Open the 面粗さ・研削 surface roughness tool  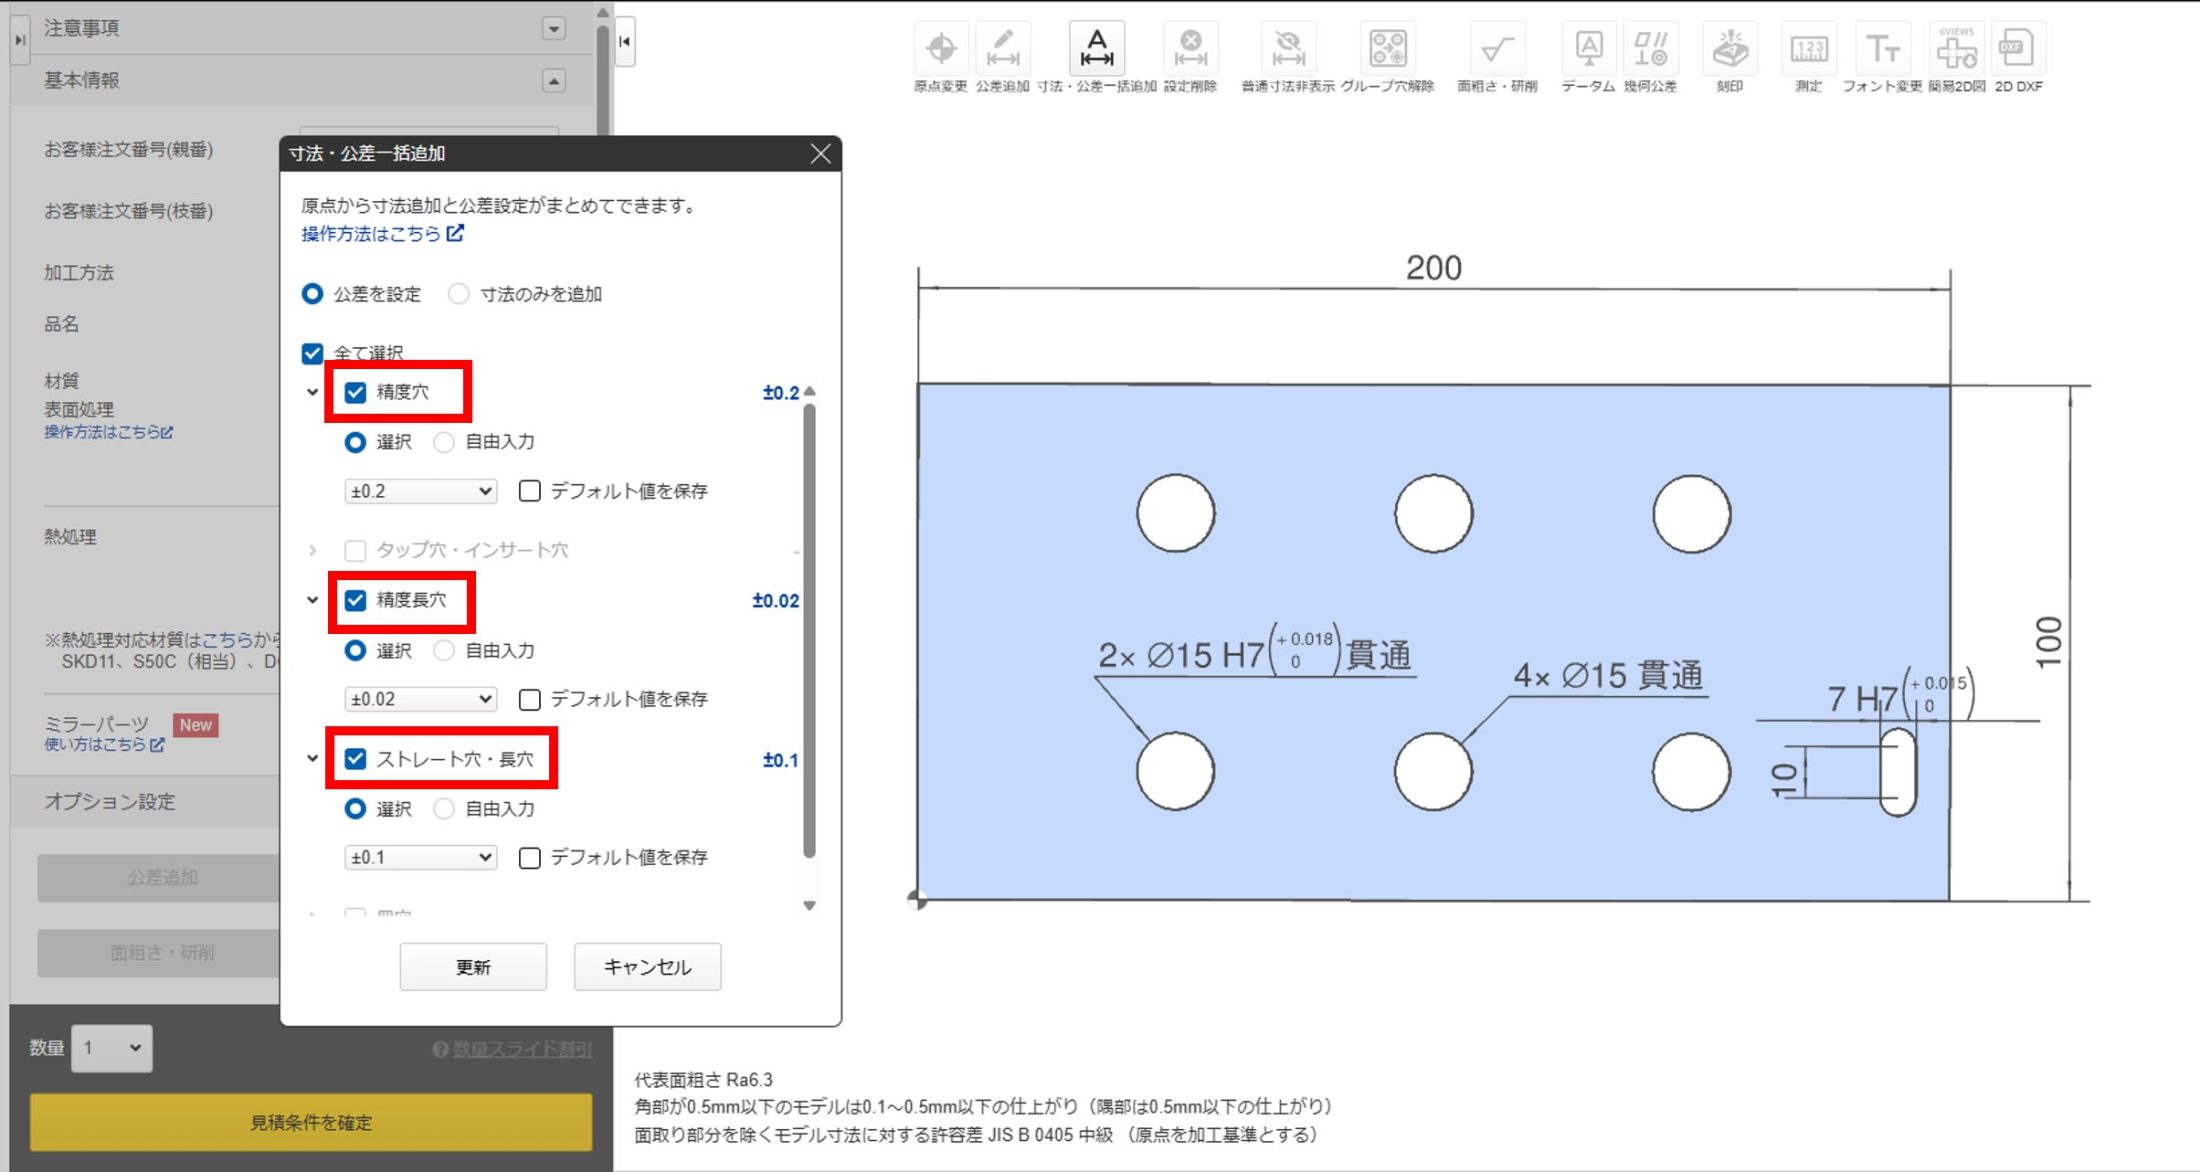tap(1496, 48)
